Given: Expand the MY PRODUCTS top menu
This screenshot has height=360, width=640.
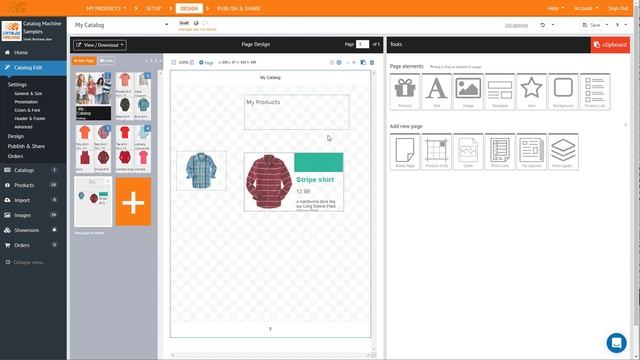Looking at the screenshot, I should pyautogui.click(x=106, y=8).
